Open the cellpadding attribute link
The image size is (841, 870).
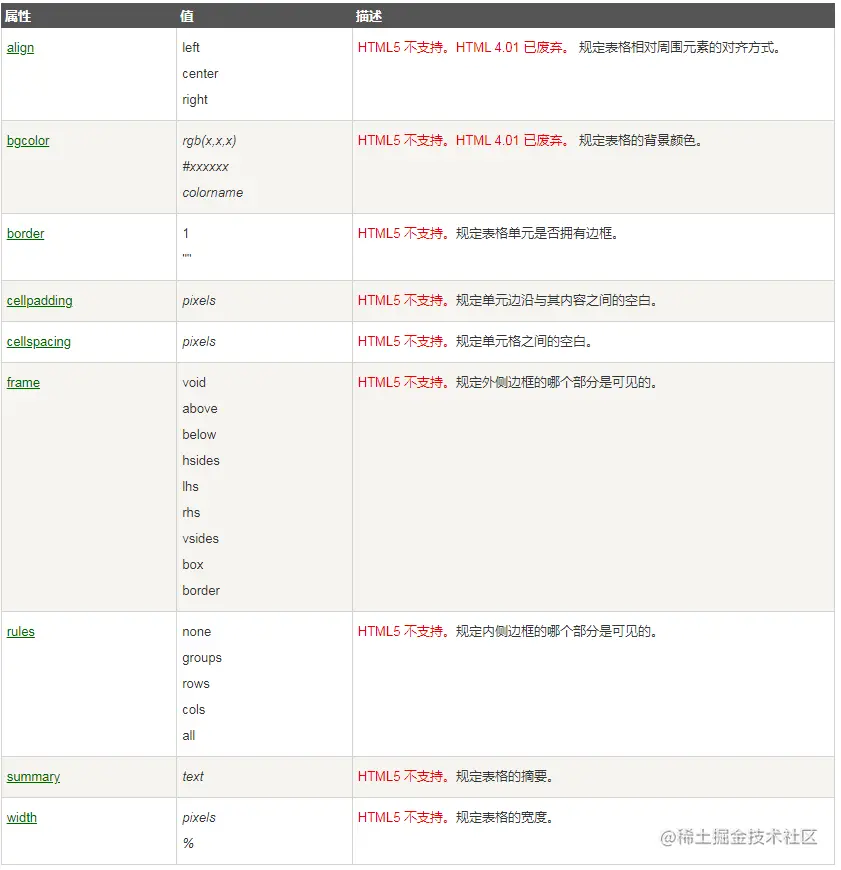[39, 301]
